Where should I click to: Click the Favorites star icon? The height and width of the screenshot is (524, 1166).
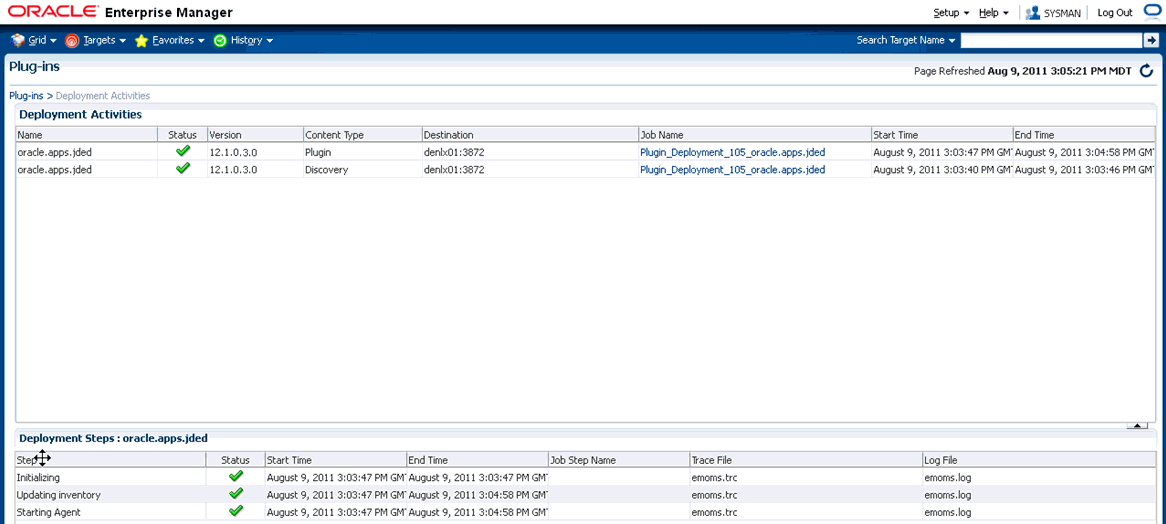pos(141,41)
